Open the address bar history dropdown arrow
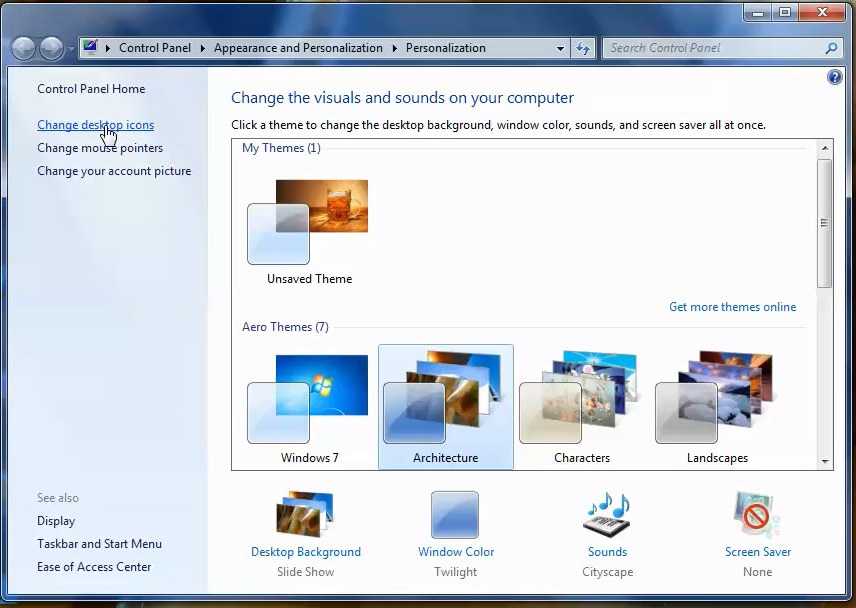The width and height of the screenshot is (856, 608). (560, 48)
